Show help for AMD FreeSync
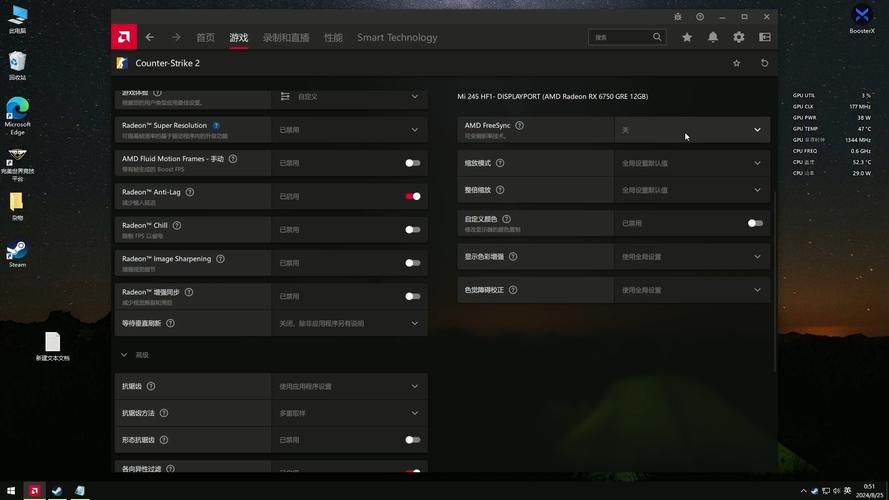The height and width of the screenshot is (500, 889). tap(519, 125)
